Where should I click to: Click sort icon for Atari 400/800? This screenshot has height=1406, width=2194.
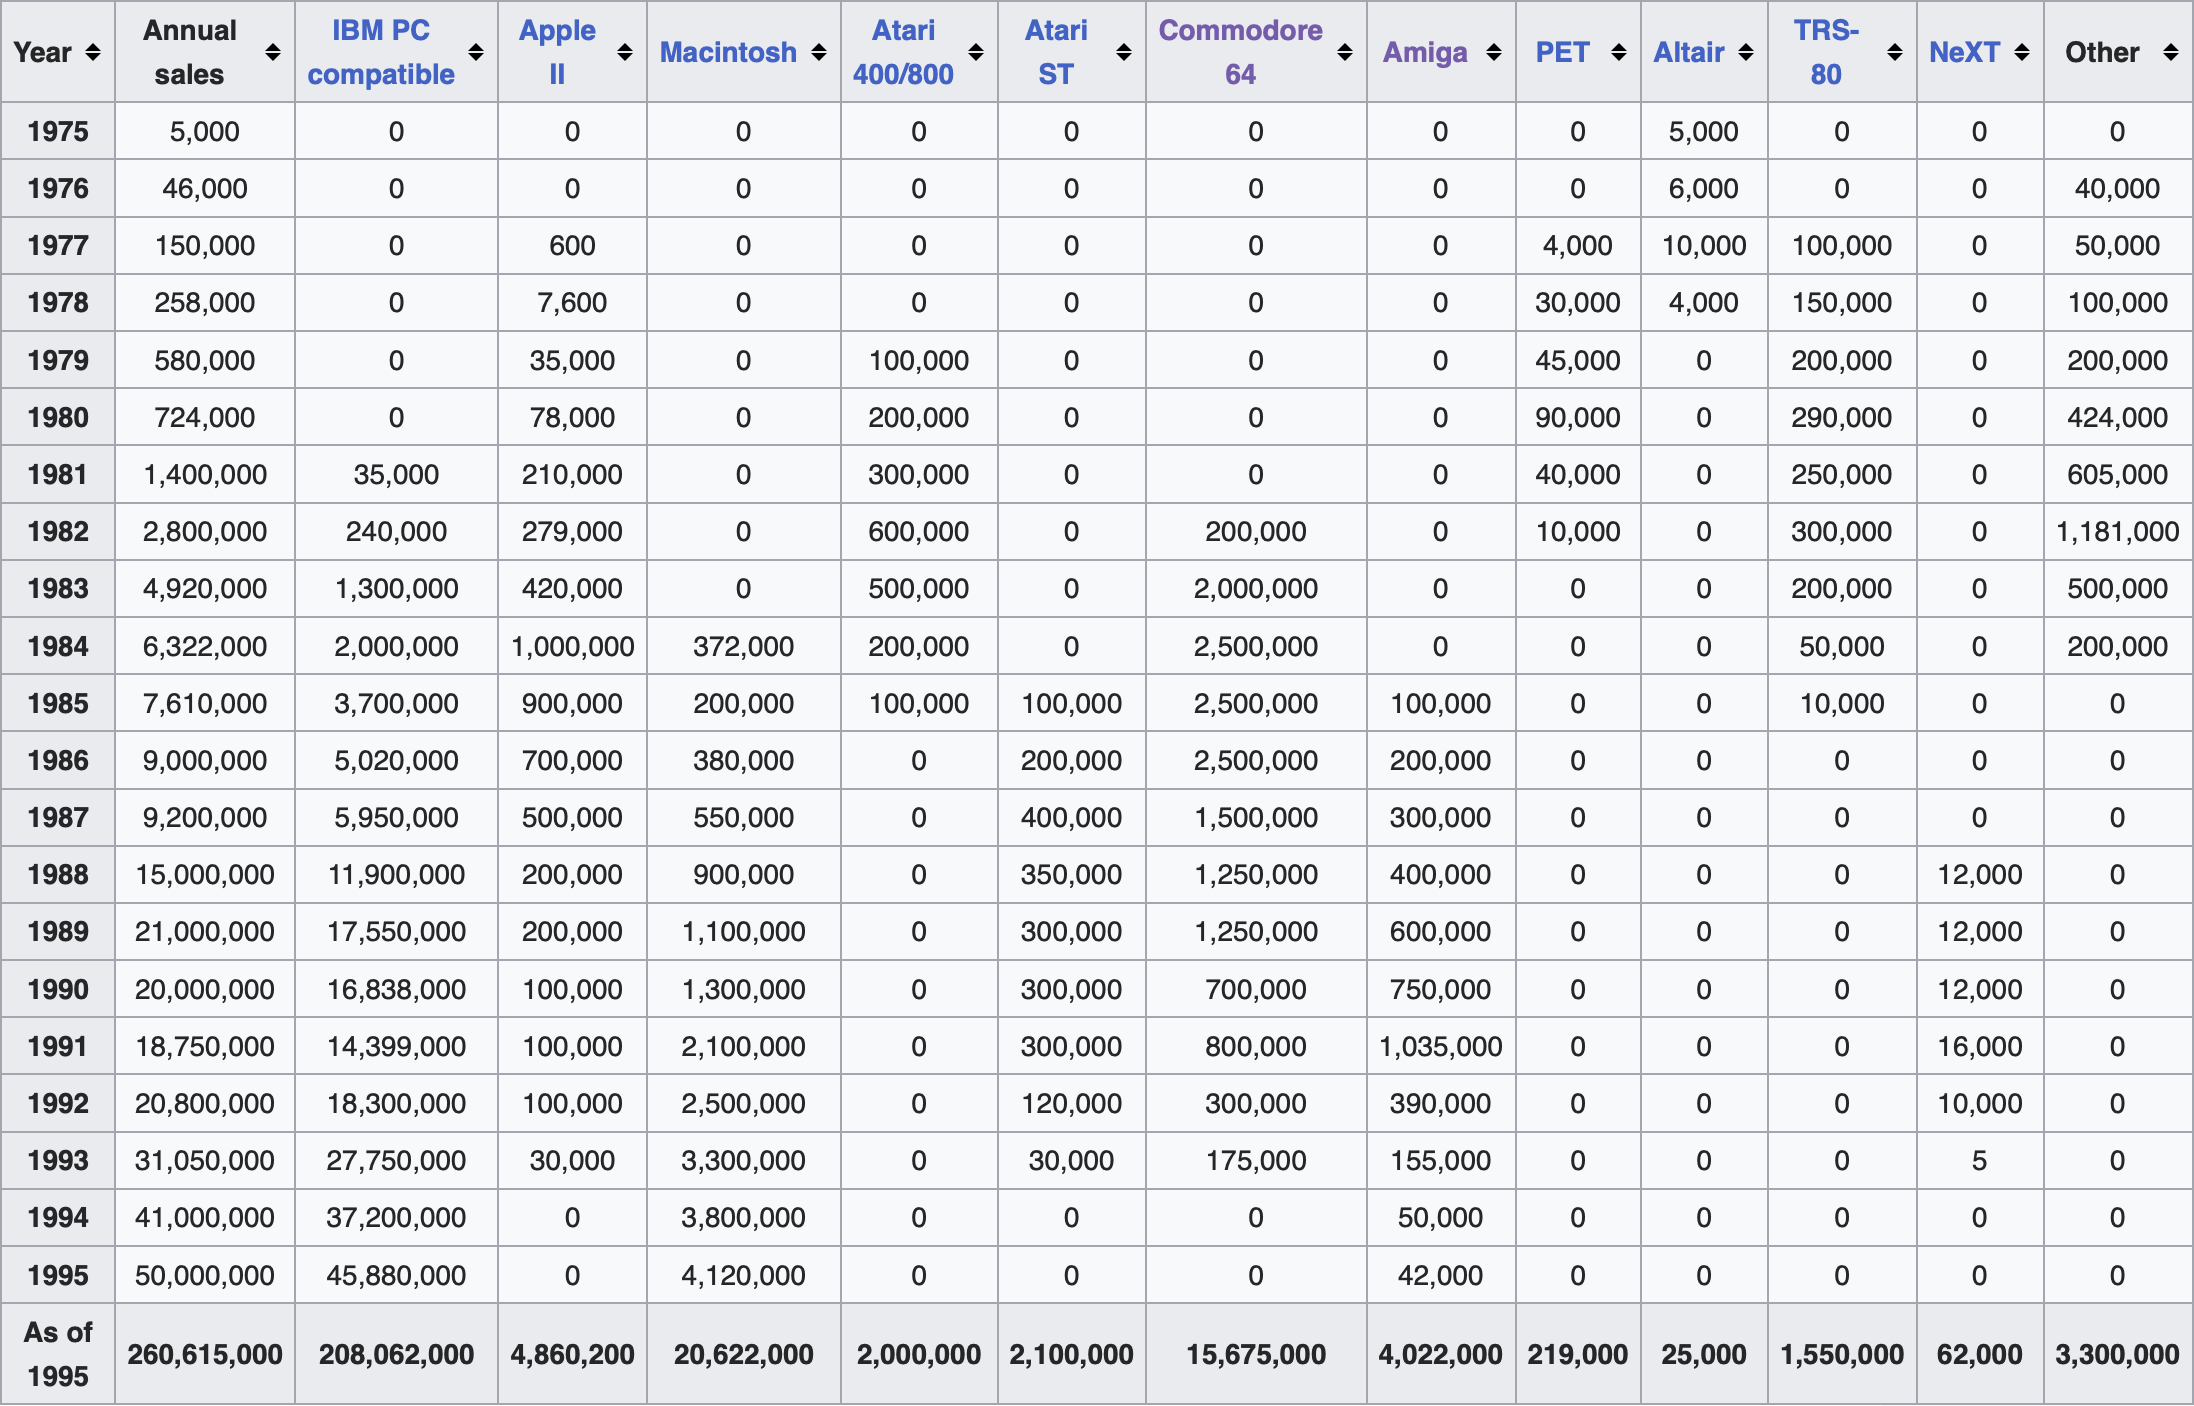click(x=976, y=52)
